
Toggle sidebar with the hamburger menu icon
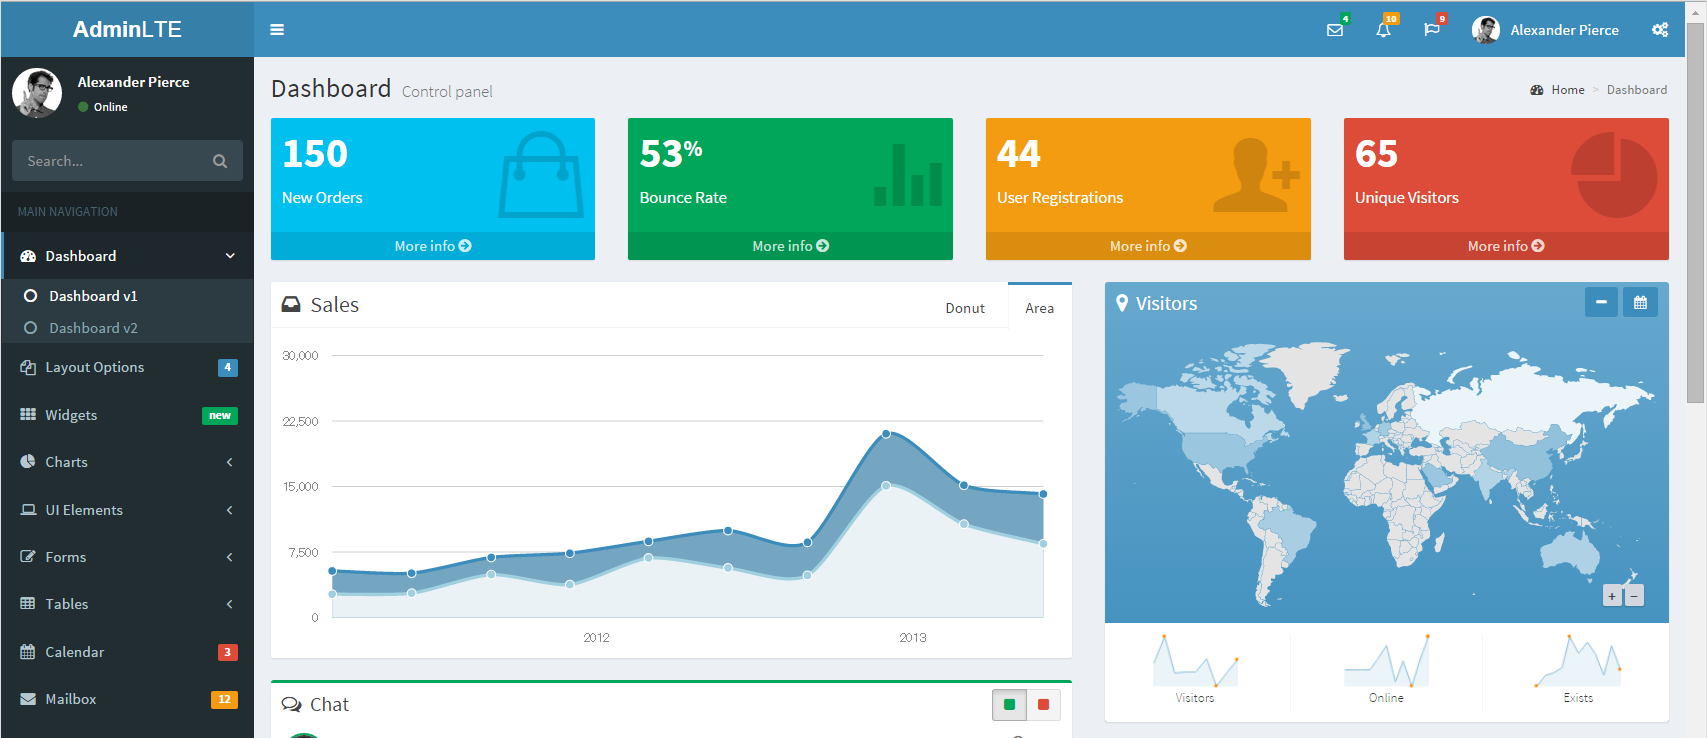coord(277,30)
